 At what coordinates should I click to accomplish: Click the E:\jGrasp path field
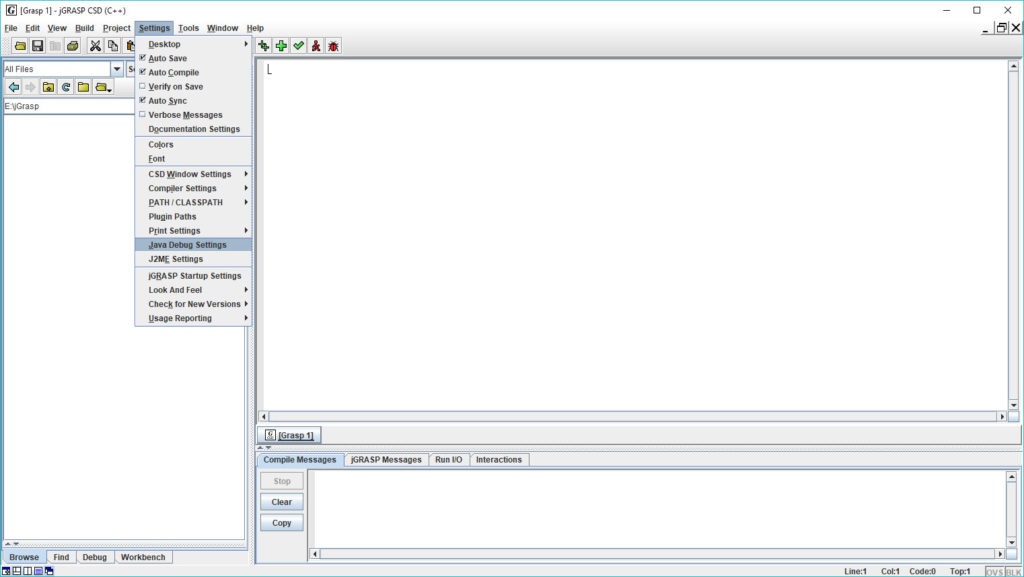(69, 106)
